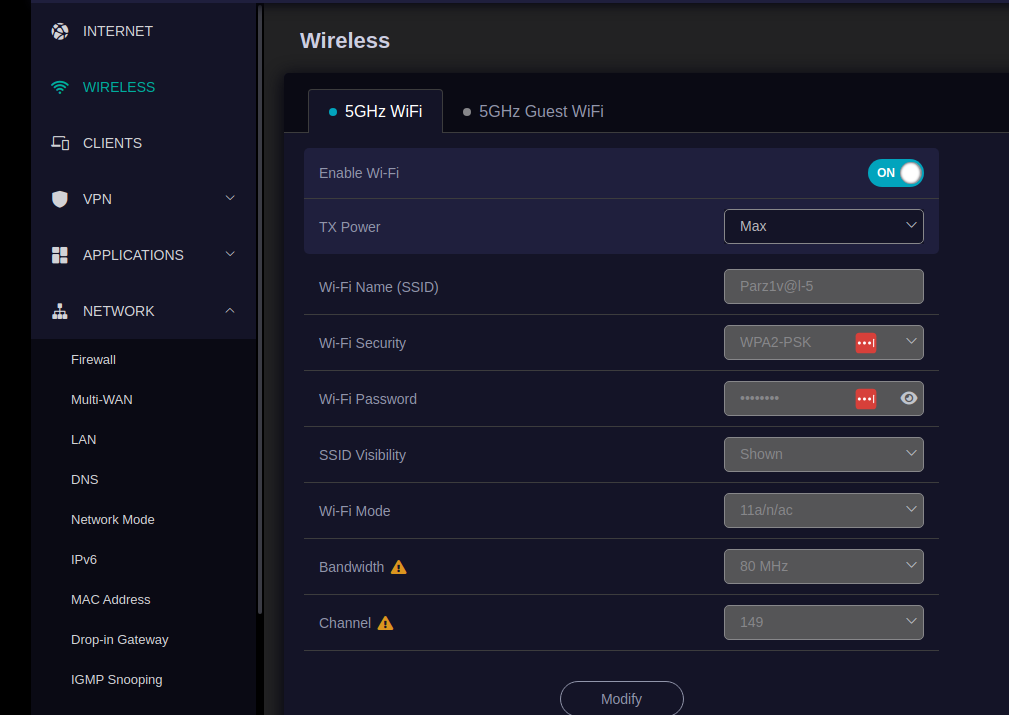Open the Firewall submenu item
This screenshot has height=715, width=1009.
pos(93,359)
